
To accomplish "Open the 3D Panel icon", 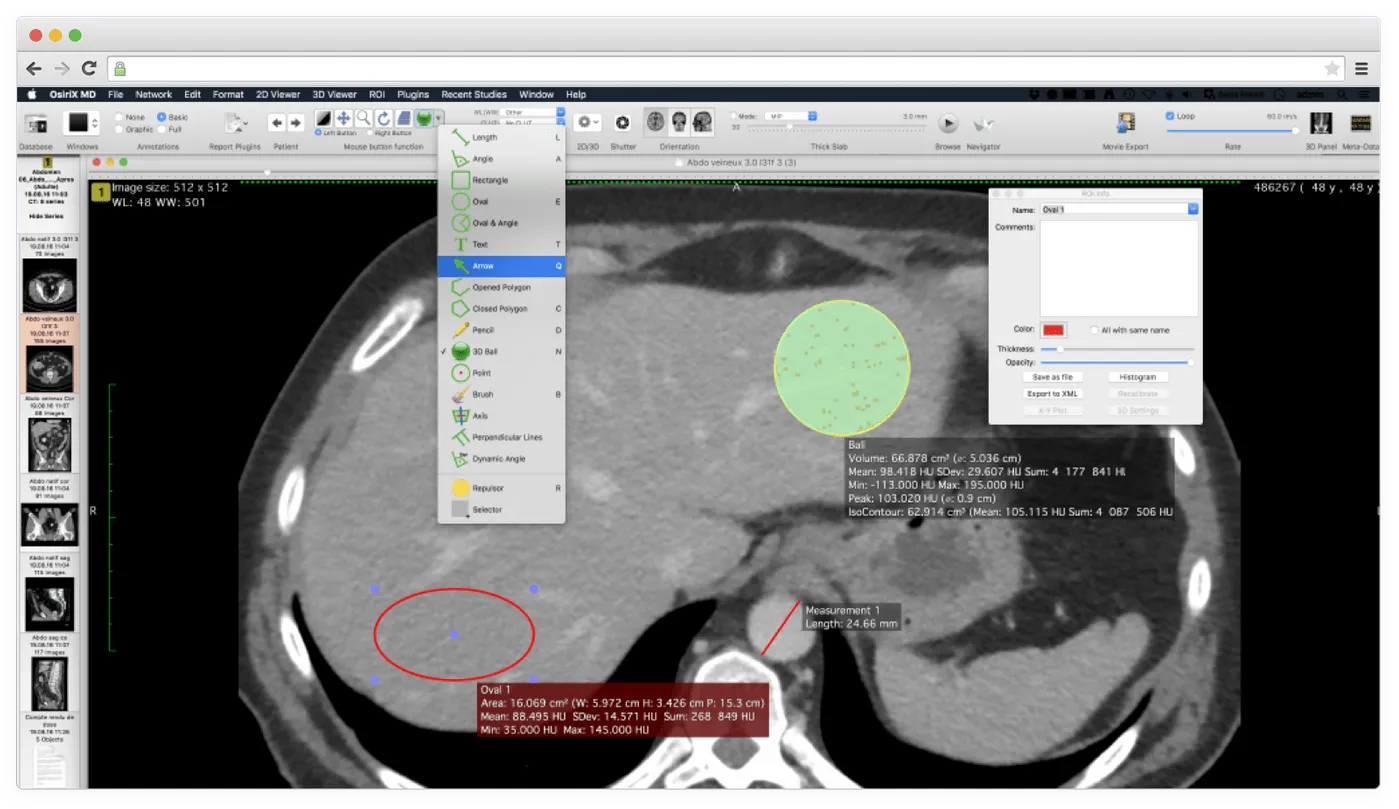I will (1322, 123).
